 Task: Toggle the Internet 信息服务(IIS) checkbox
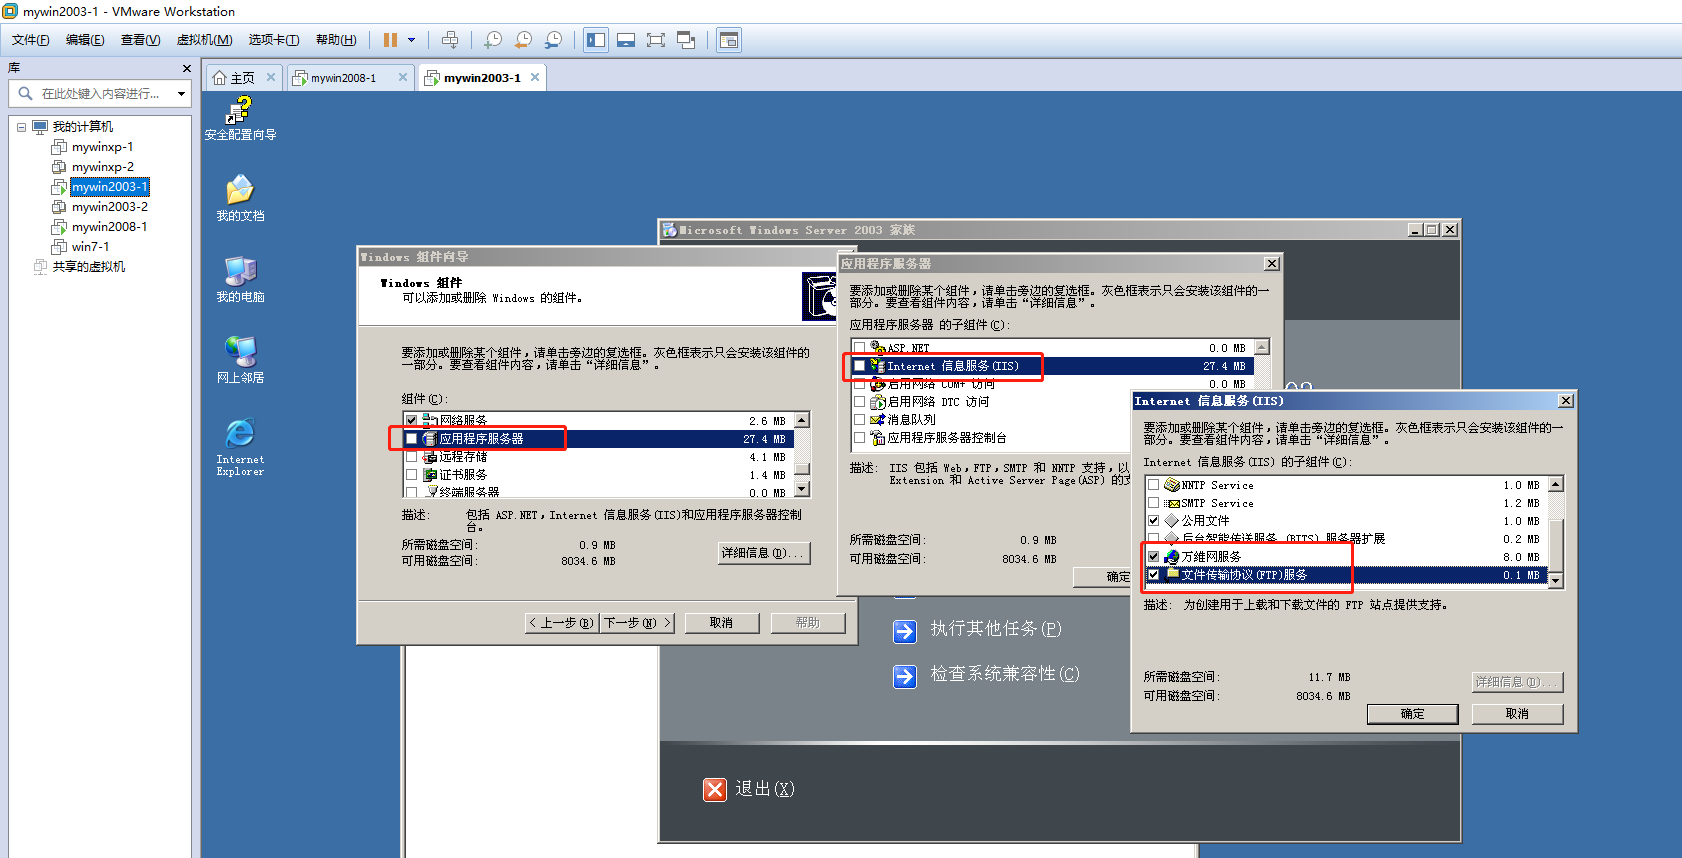pyautogui.click(x=859, y=366)
